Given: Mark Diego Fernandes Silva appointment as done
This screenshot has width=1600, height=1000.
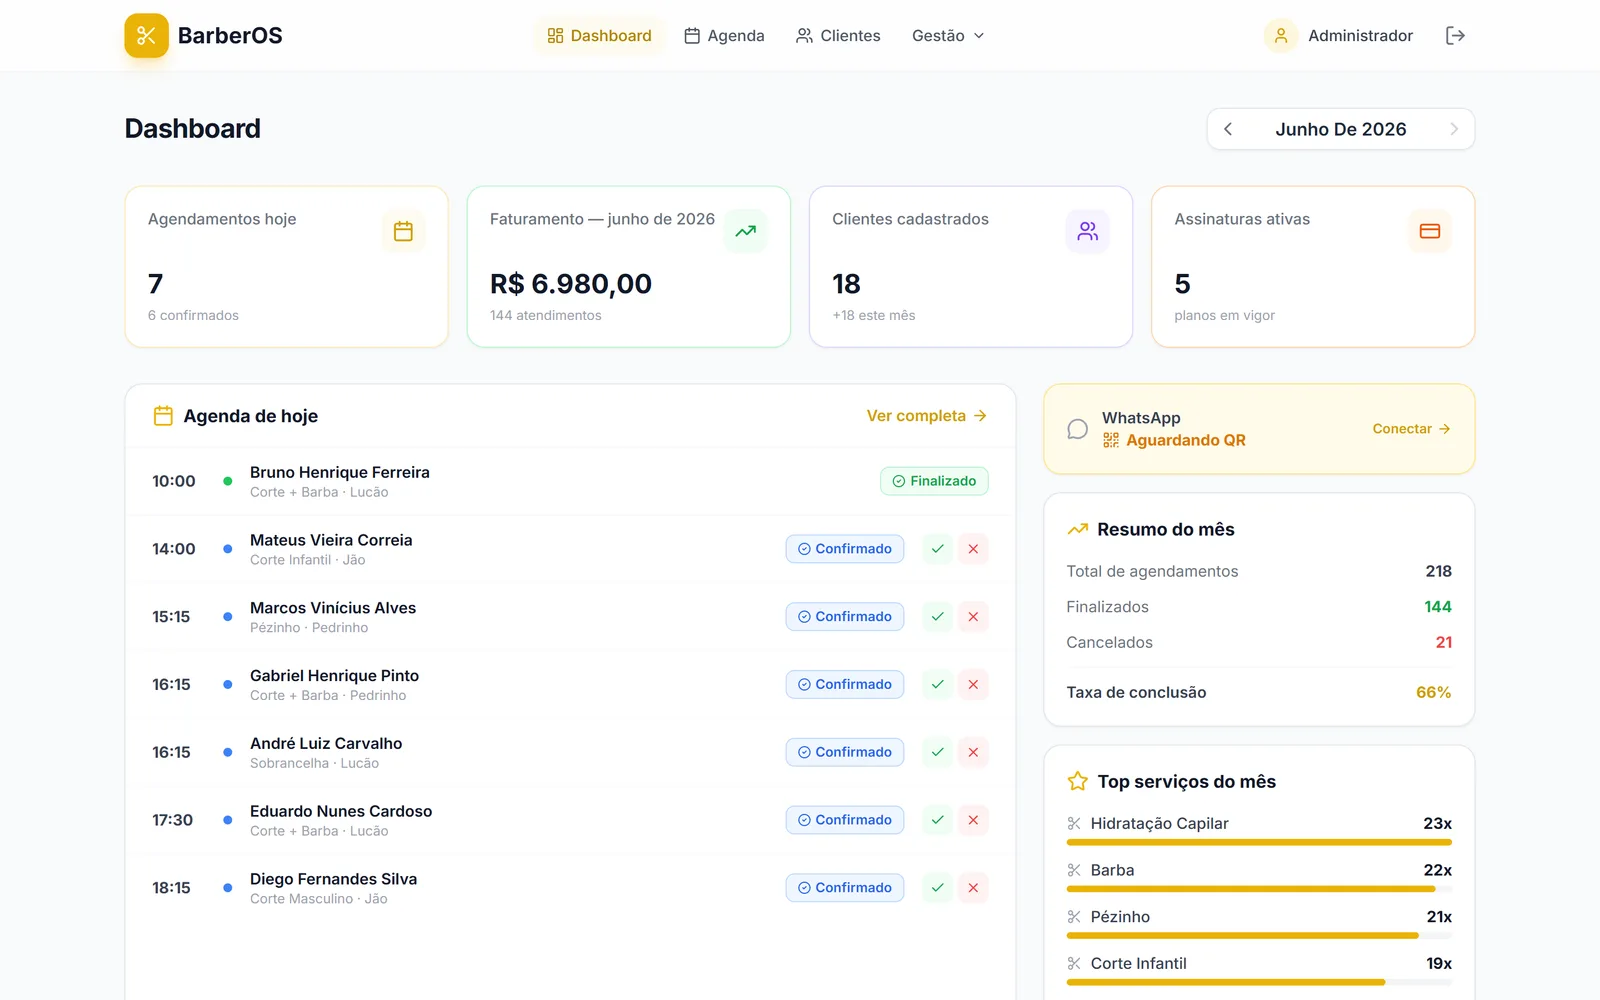Looking at the screenshot, I should coord(937,888).
